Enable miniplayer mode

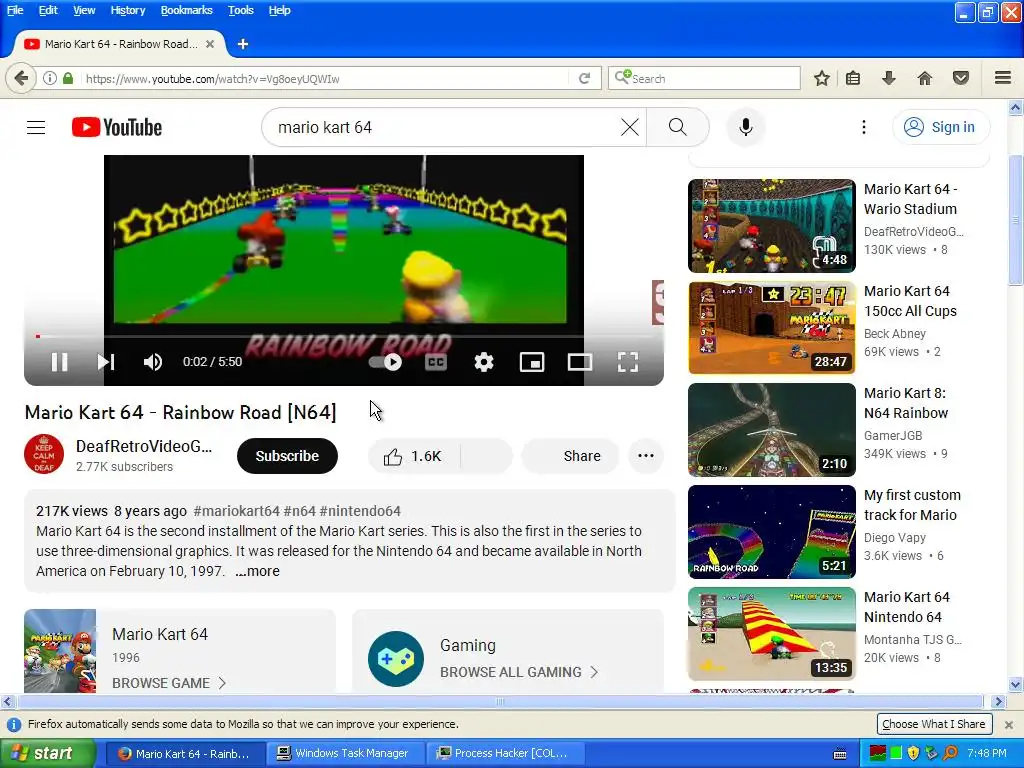pos(532,362)
